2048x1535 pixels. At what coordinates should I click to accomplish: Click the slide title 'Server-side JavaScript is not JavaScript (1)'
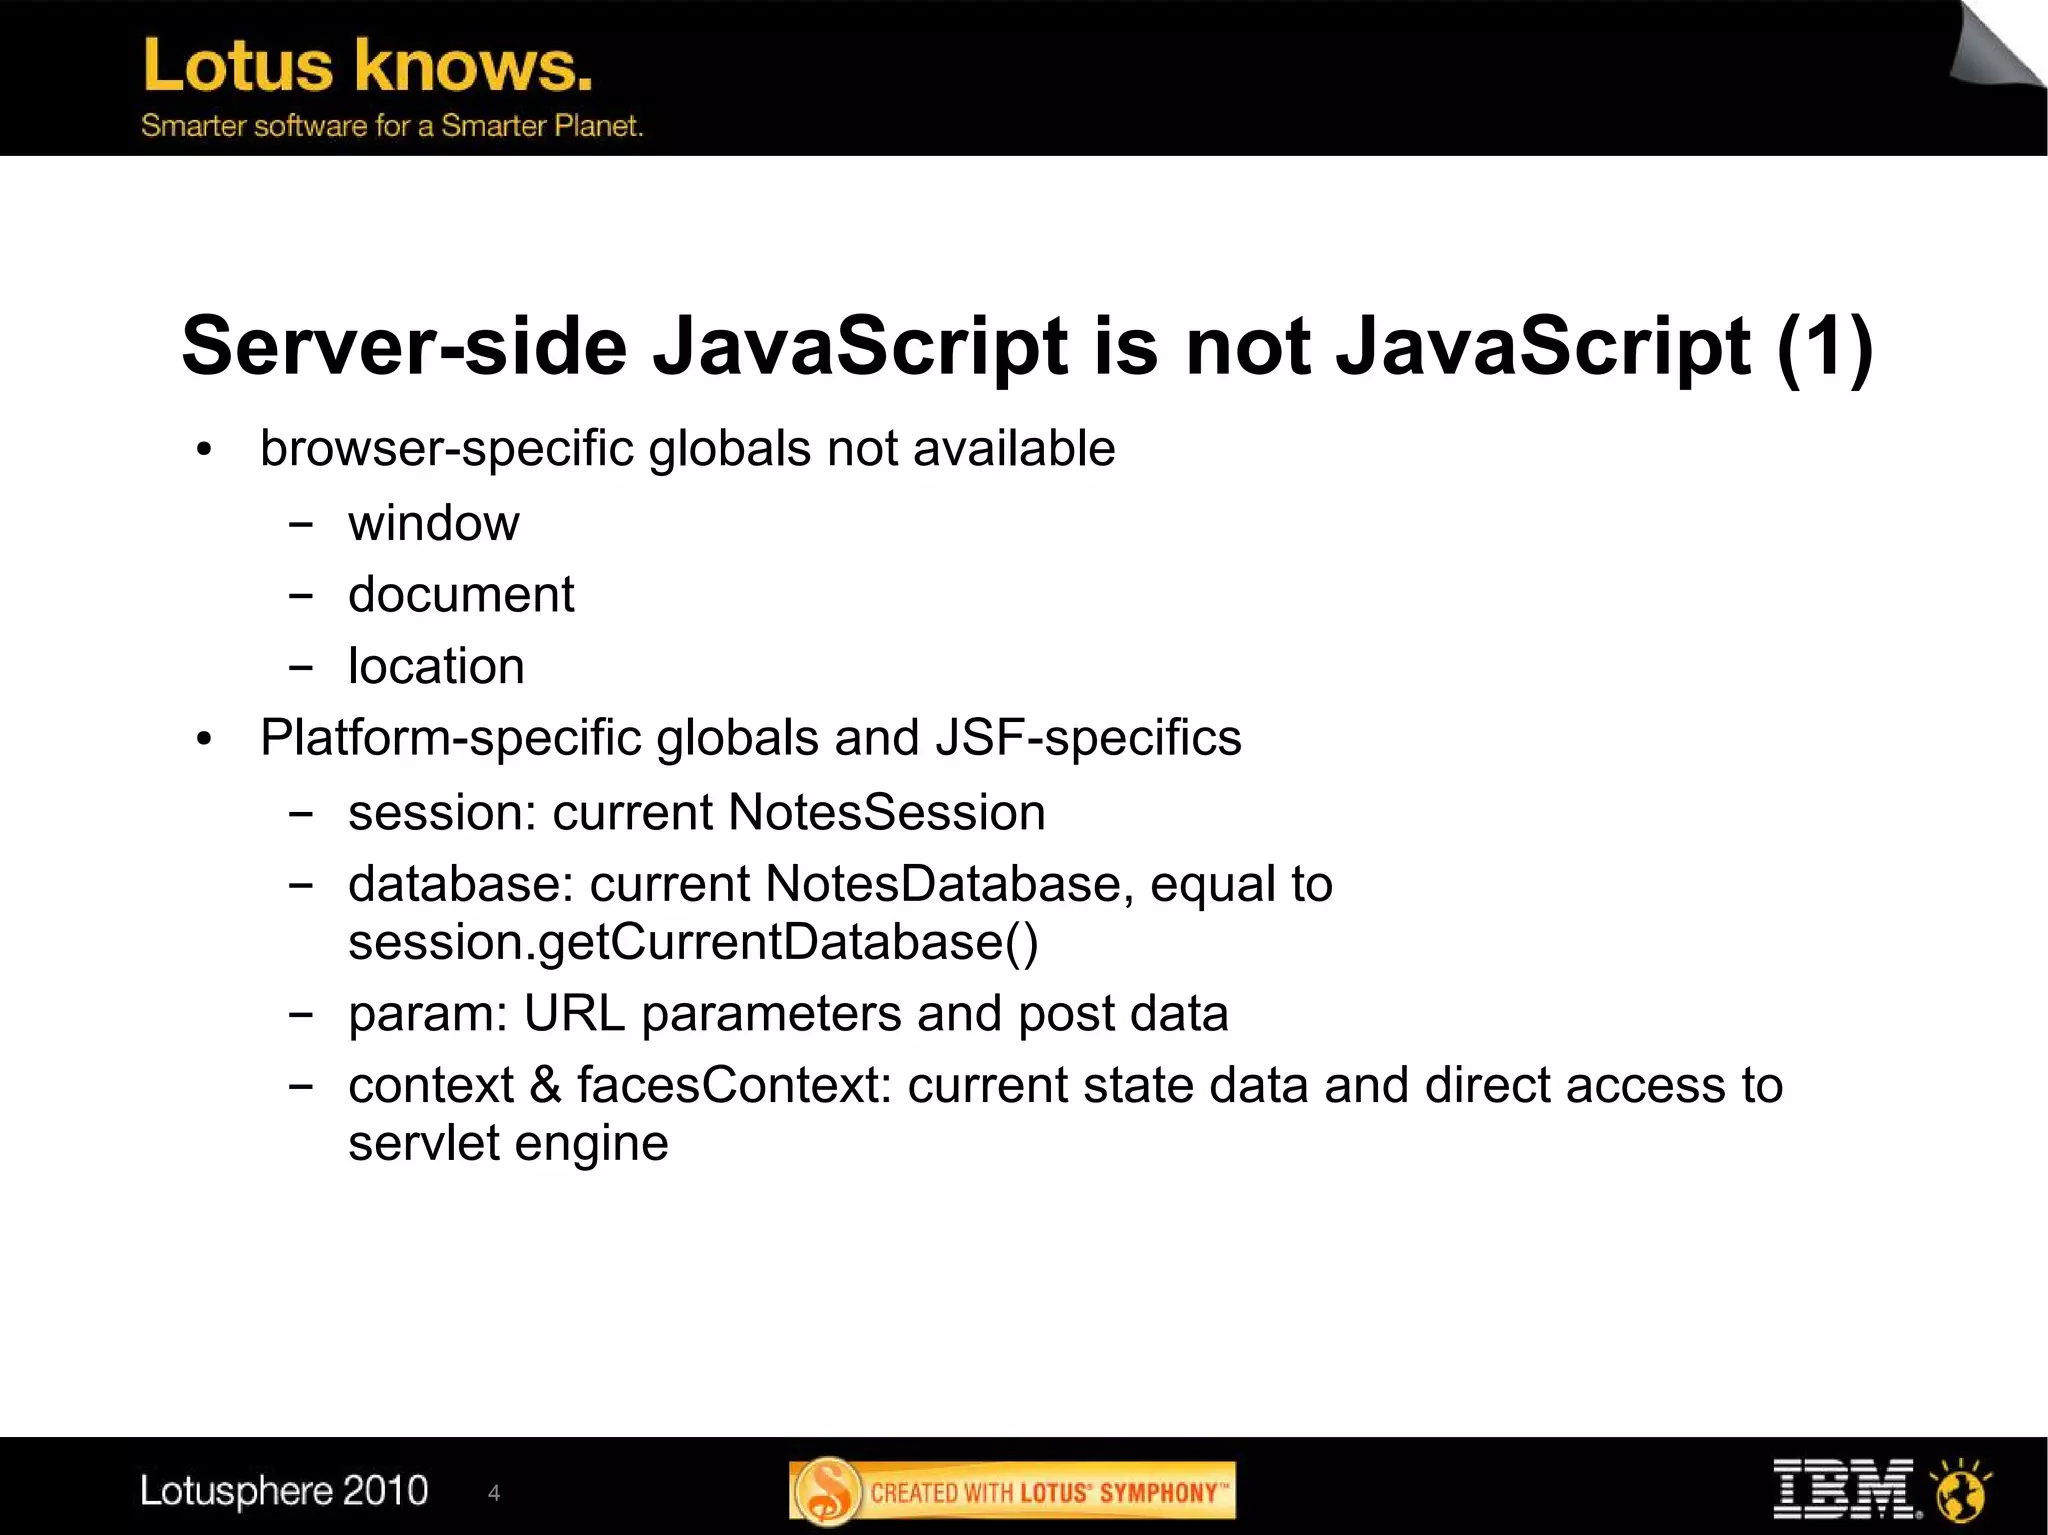tap(1027, 346)
